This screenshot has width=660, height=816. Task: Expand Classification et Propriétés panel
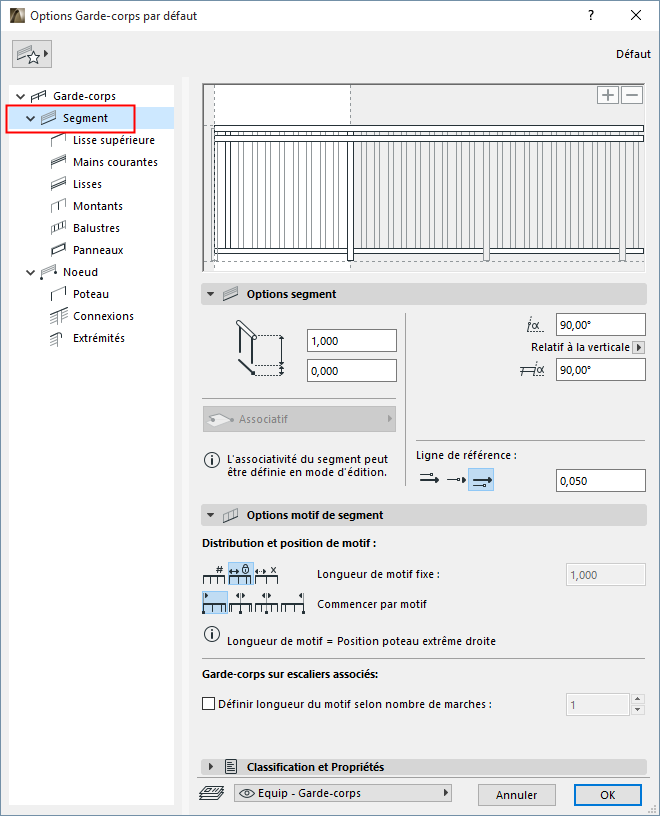[211, 767]
